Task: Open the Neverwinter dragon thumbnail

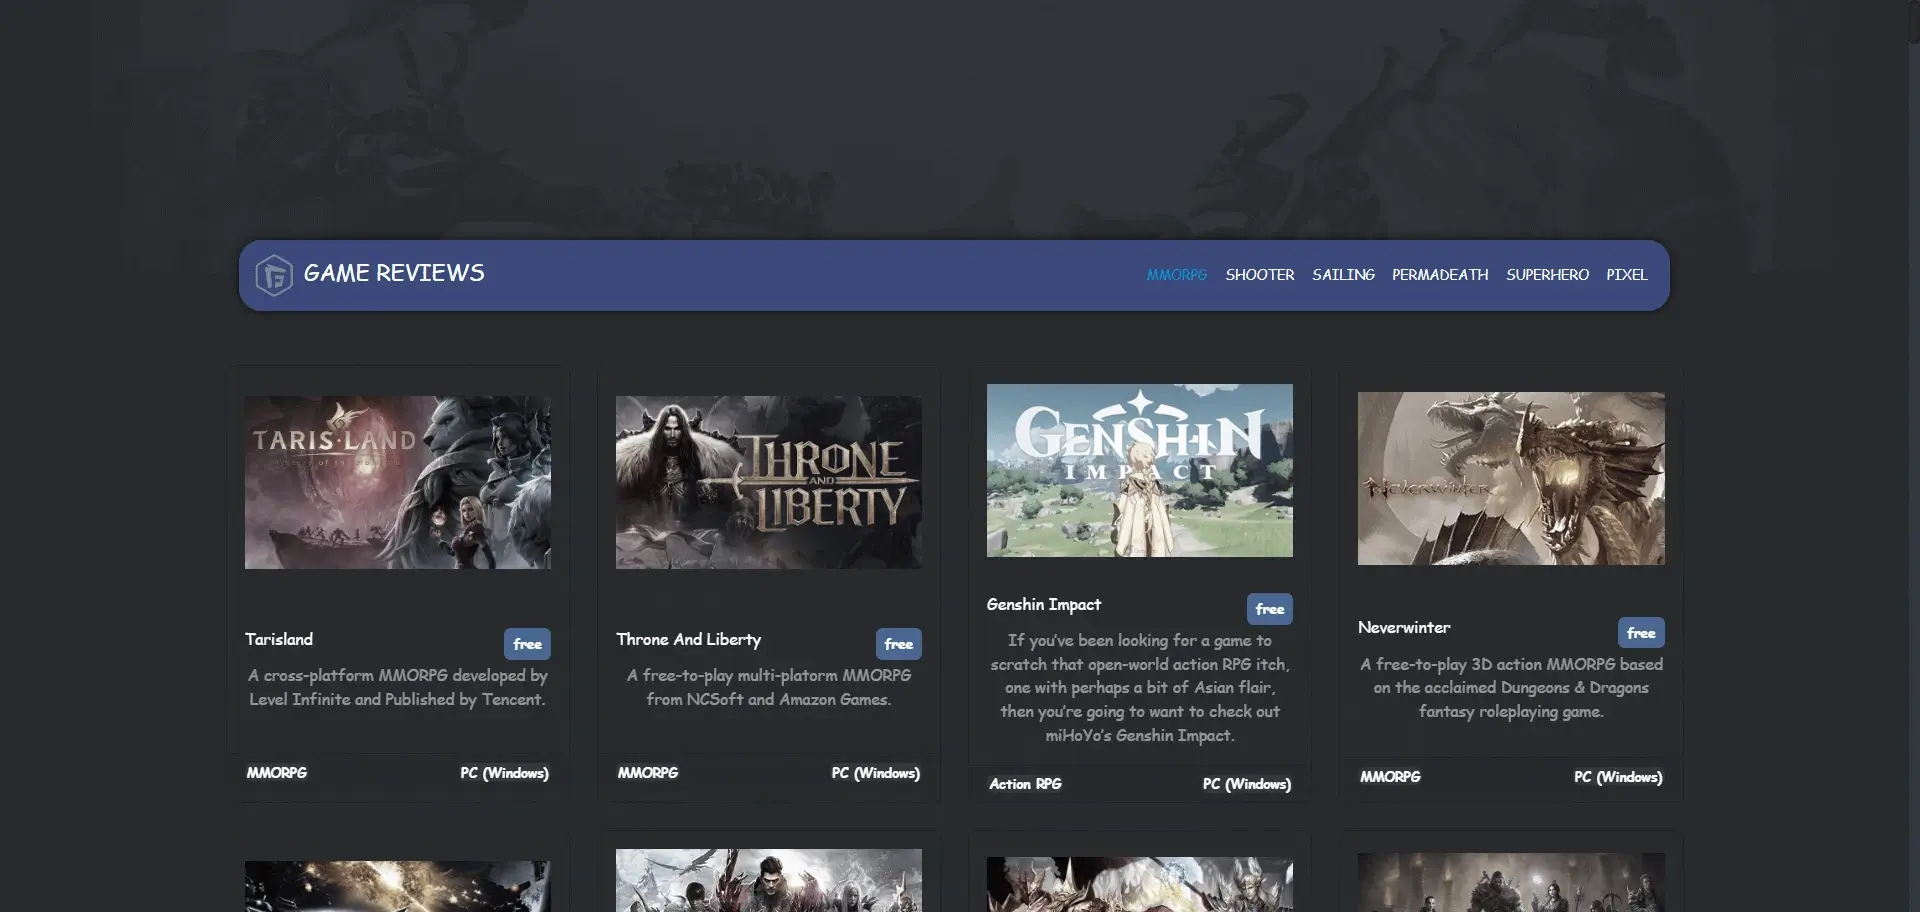Action: 1511,478
